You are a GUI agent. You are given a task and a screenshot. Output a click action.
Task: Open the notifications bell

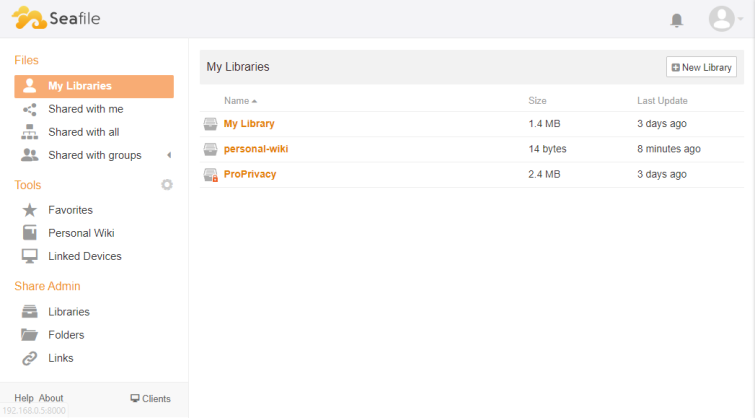pos(677,20)
